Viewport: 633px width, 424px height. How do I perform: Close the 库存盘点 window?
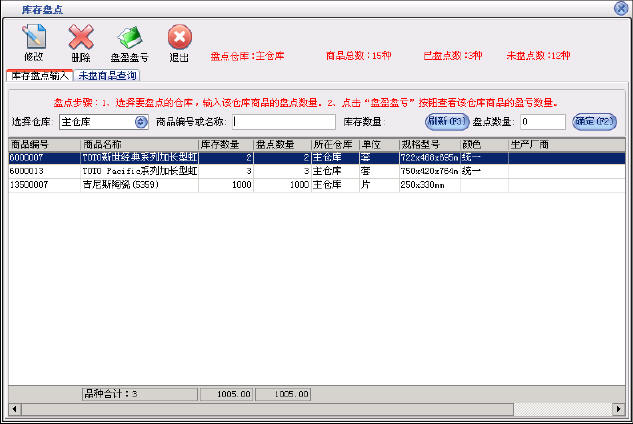click(x=621, y=7)
